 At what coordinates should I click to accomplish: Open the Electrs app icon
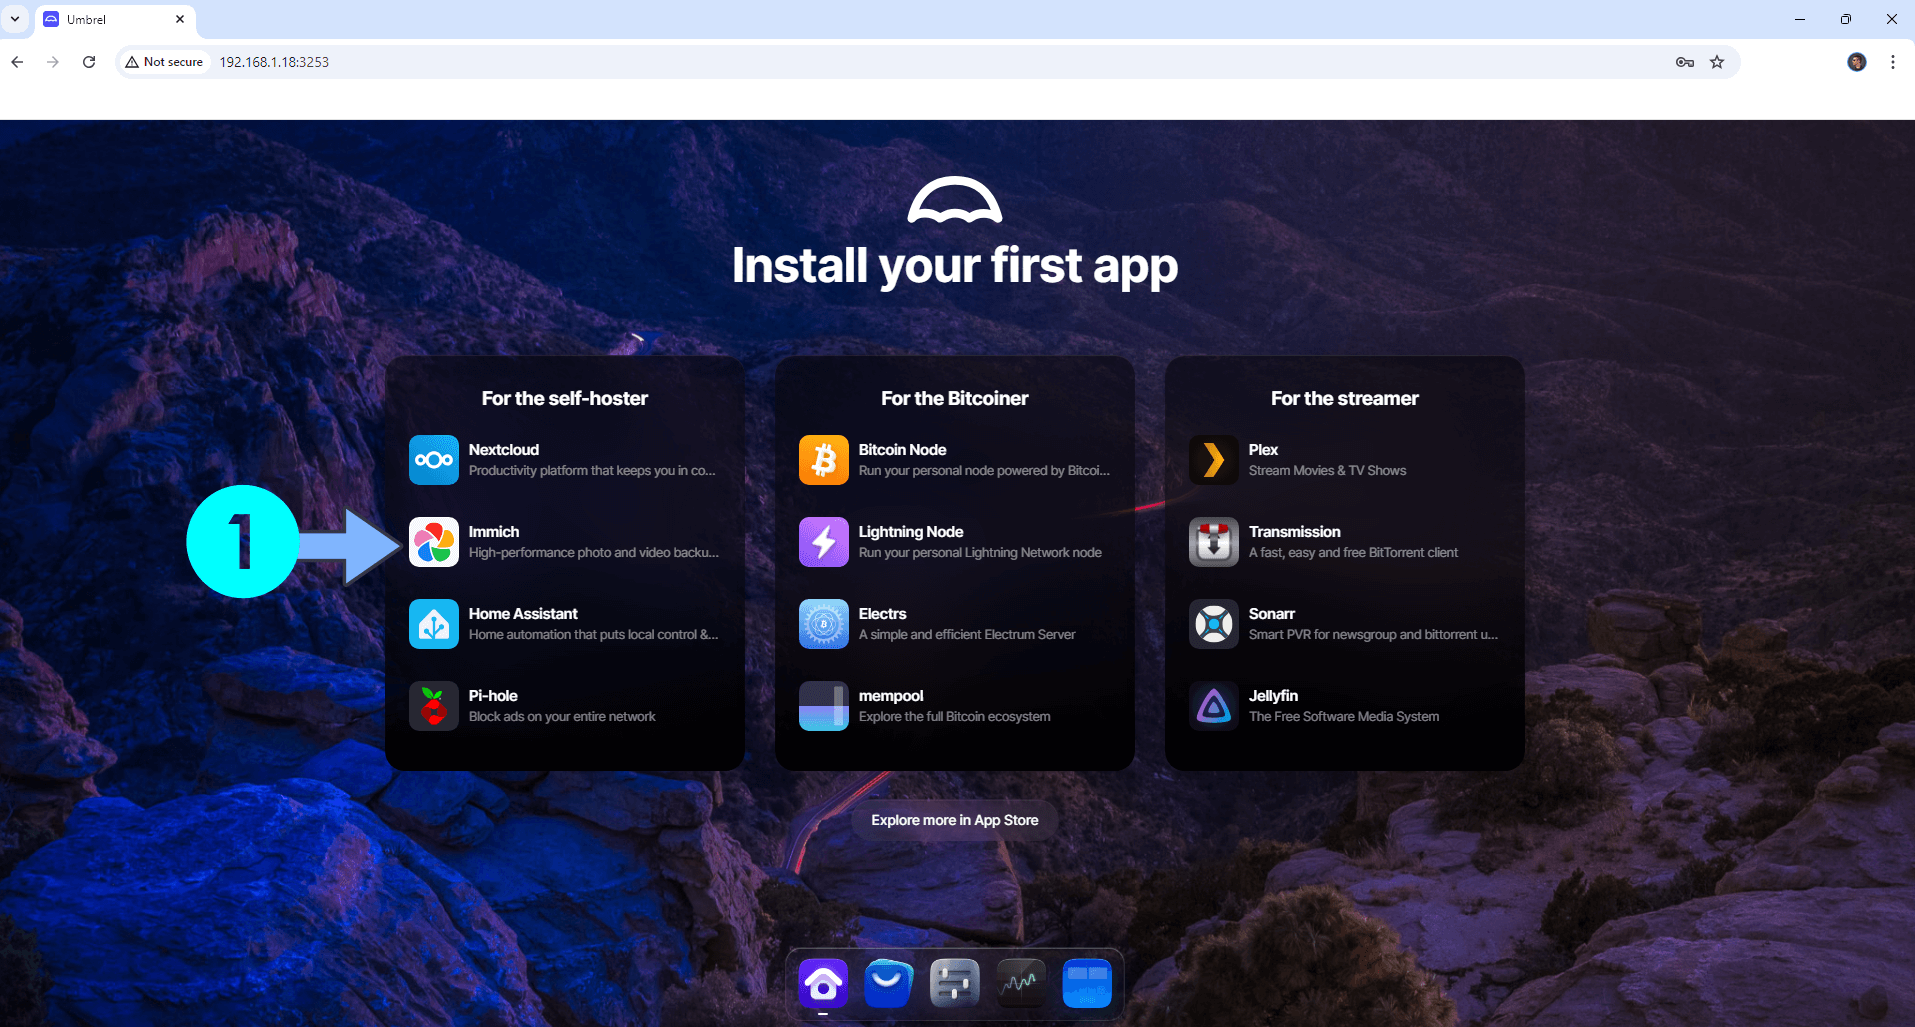click(824, 624)
